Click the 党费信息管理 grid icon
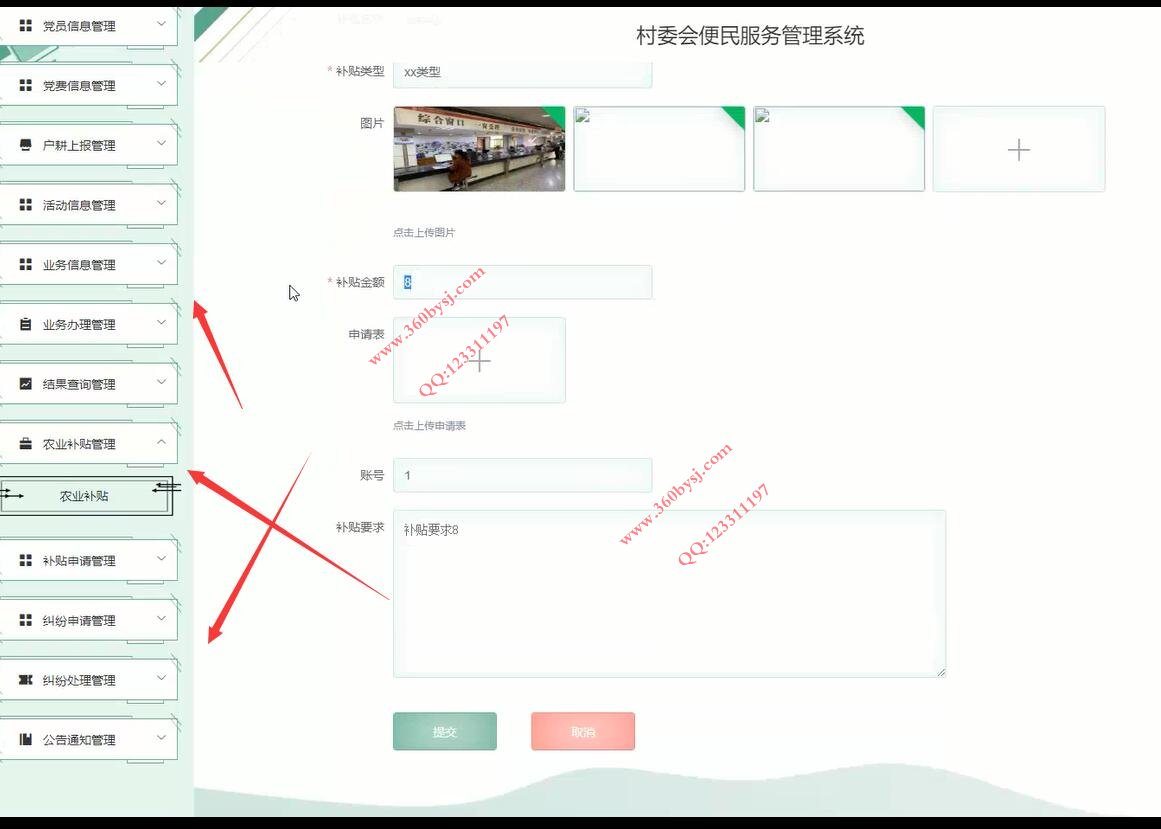This screenshot has width=1161, height=829. [25, 86]
